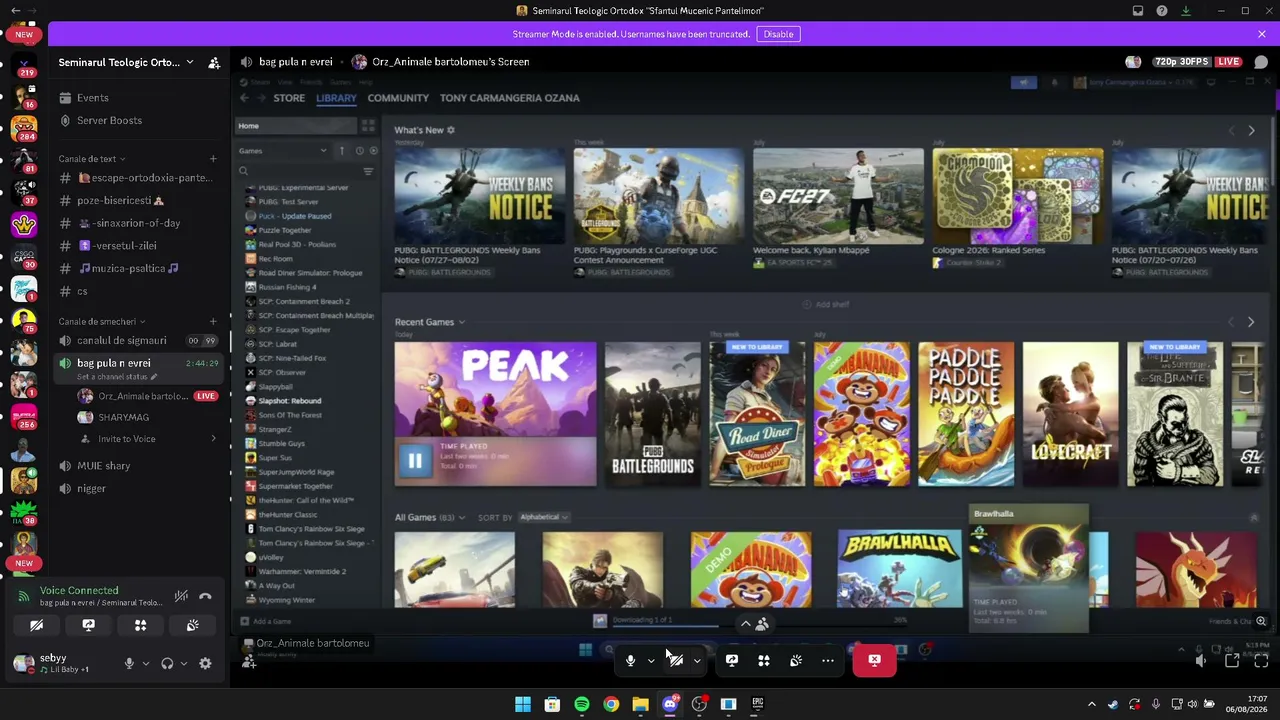Screen dimensions: 1280x720
Task: Dismiss the Streamer Mode banner
Action: [1261, 34]
